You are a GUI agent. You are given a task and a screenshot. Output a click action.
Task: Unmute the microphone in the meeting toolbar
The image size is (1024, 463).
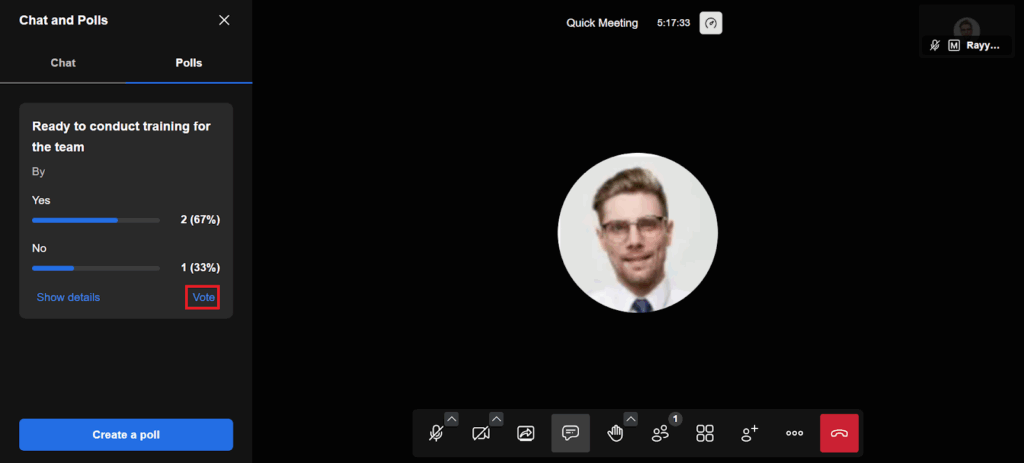pos(436,434)
